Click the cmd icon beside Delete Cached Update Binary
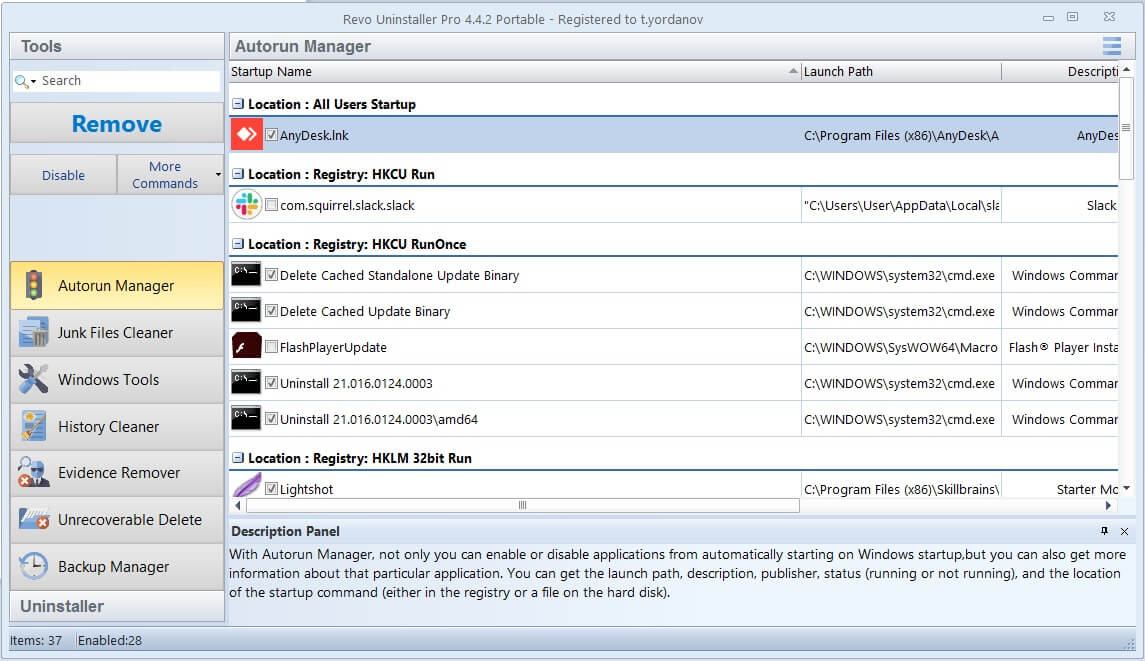The height and width of the screenshot is (661, 1145). pyautogui.click(x=246, y=310)
